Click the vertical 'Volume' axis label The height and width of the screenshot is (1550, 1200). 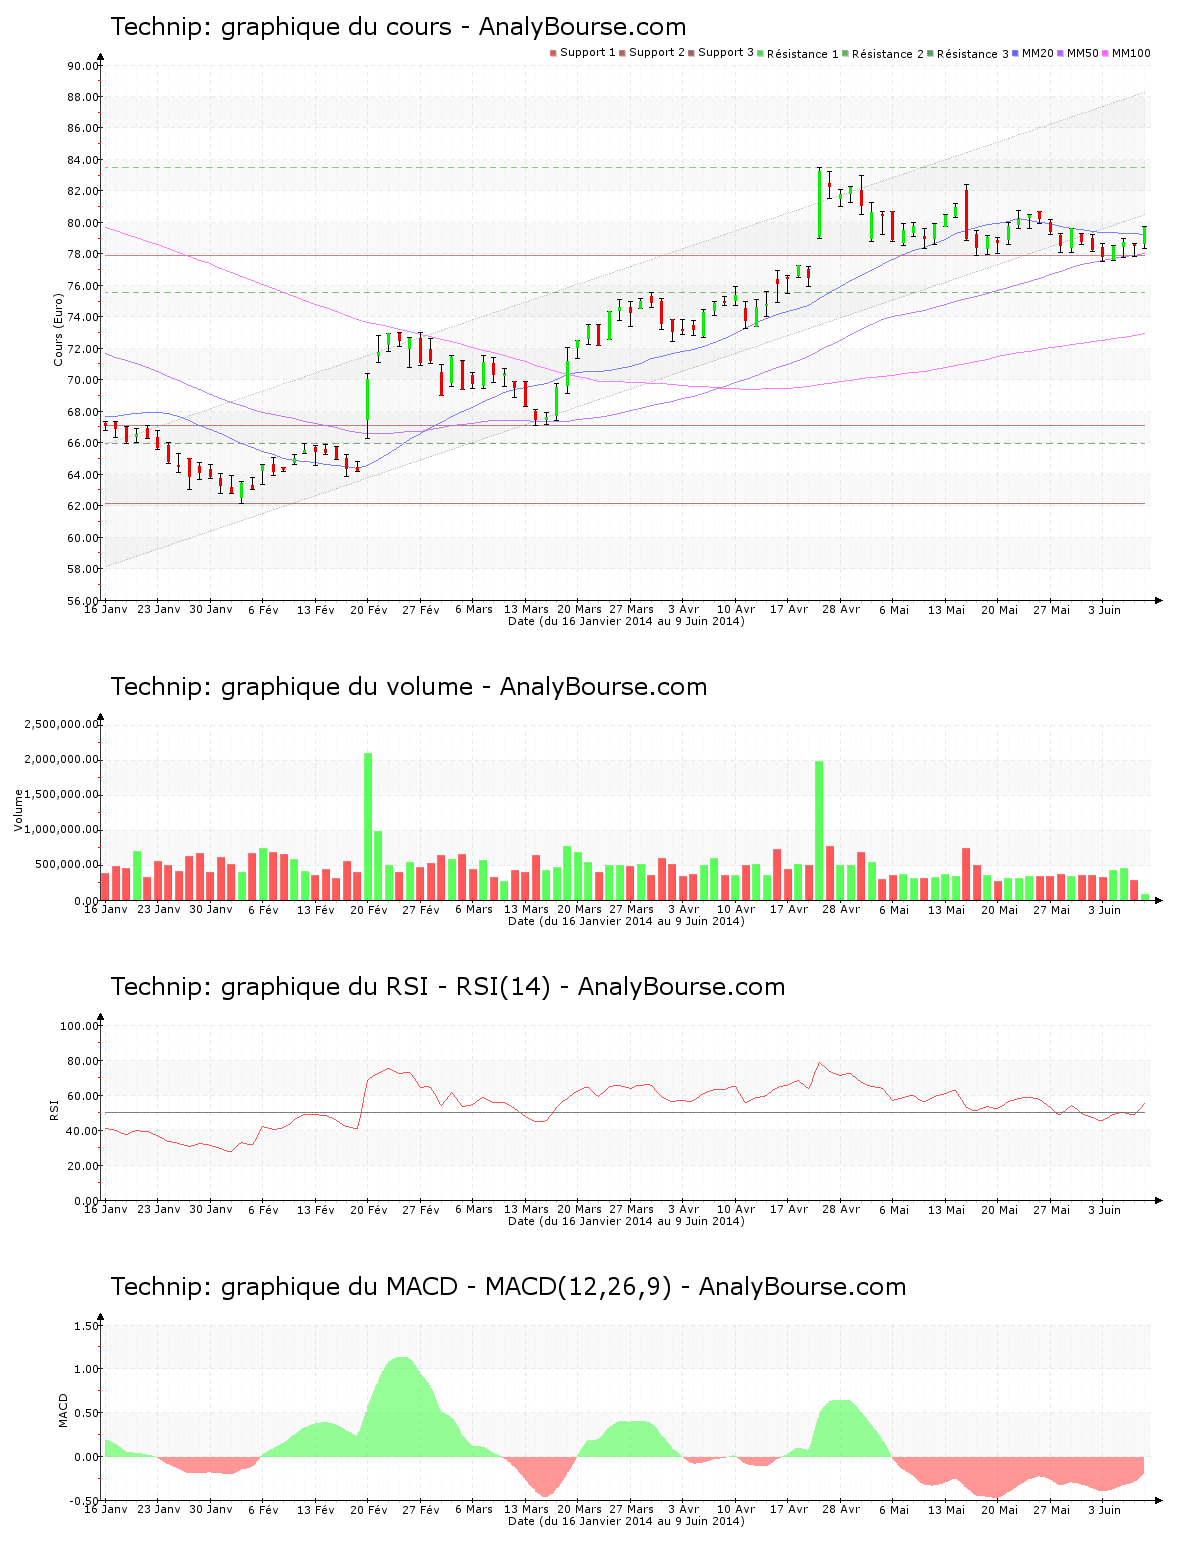[18, 810]
